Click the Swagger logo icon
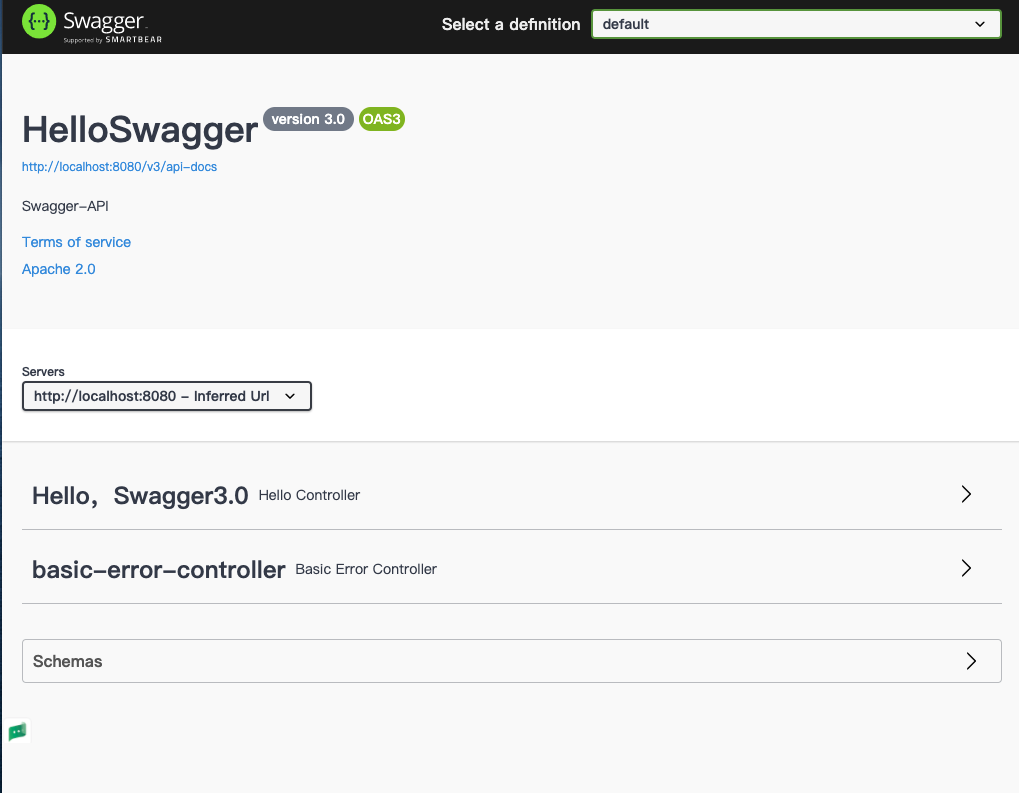The height and width of the screenshot is (793, 1019). 39,21
